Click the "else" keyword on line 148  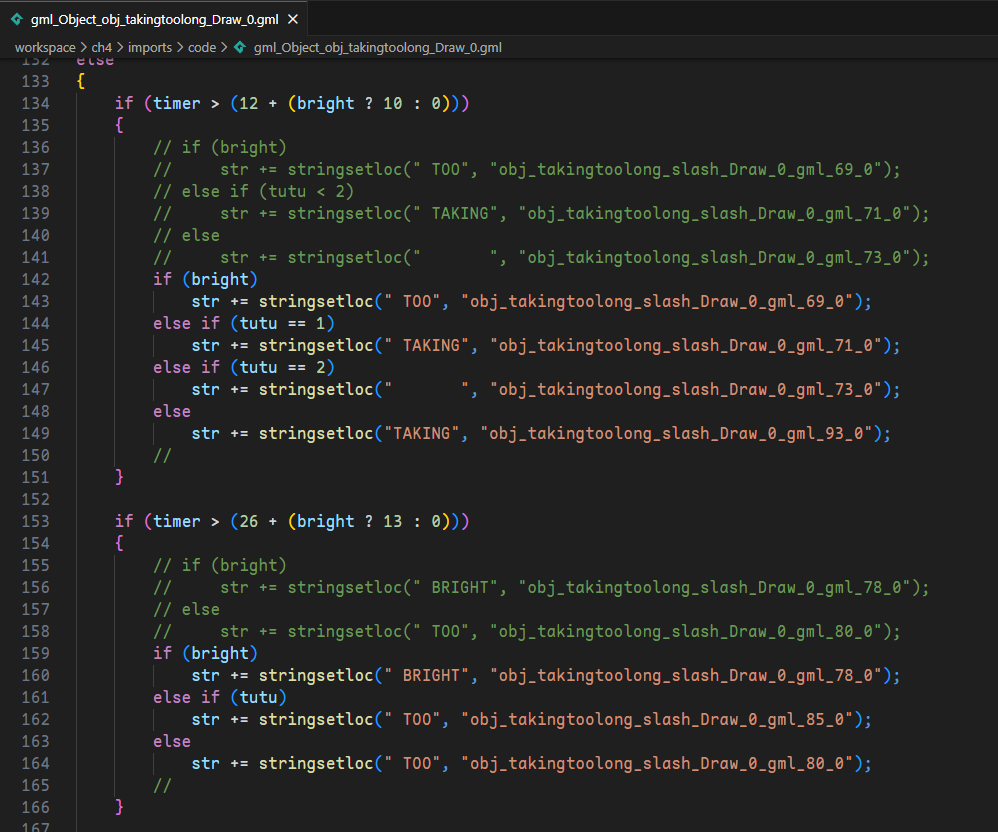[x=172, y=411]
